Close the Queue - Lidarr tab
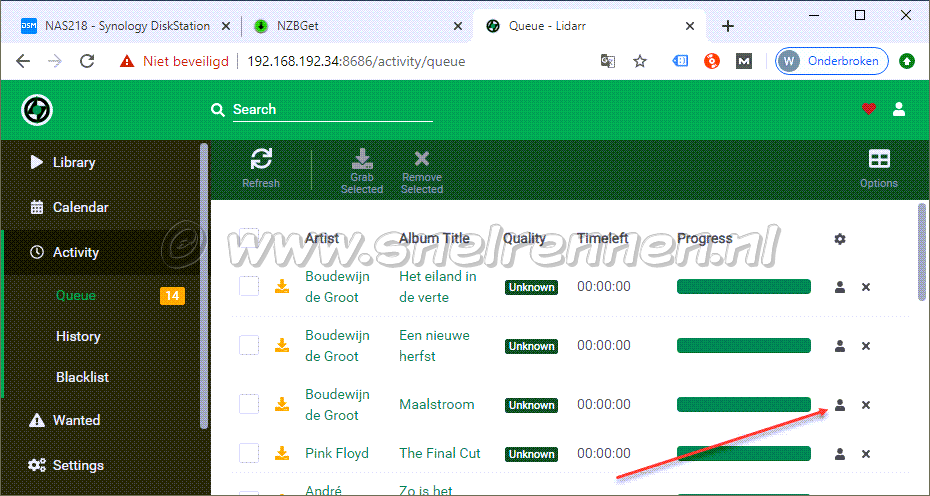Image resolution: width=930 pixels, height=496 pixels. pyautogui.click(x=690, y=26)
